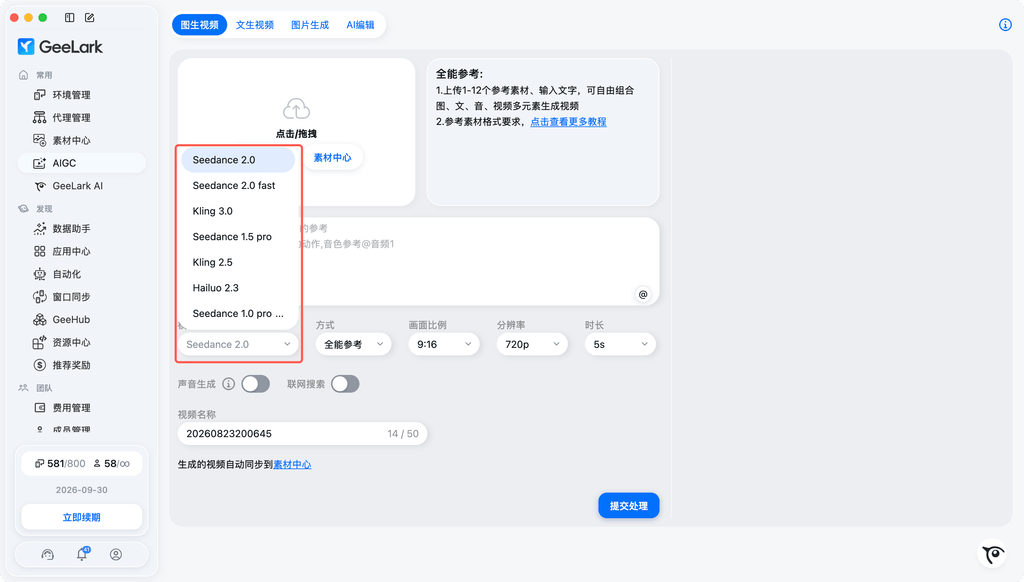Screen dimensions: 1024x582
Task: Click the 素材中心 button under upload area
Action: 332,157
